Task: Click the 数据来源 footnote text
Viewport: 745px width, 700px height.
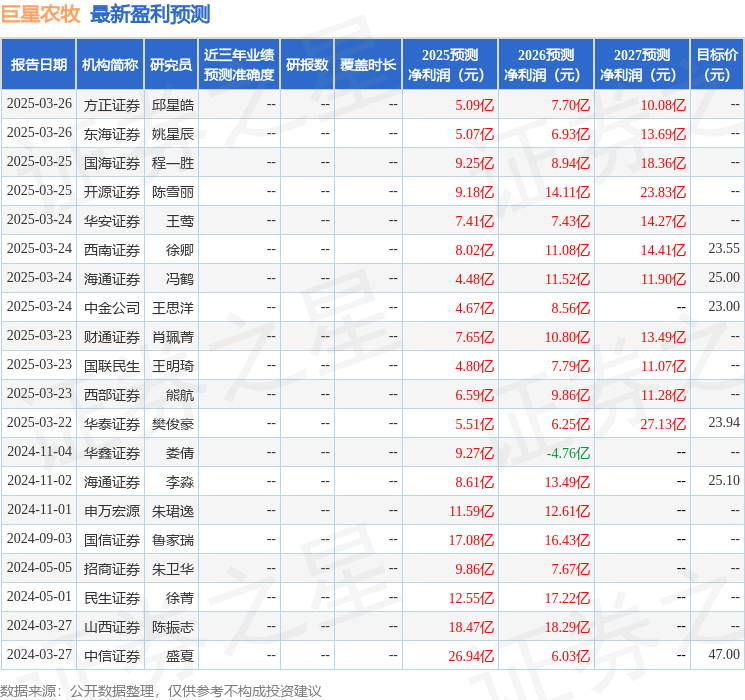Action: coord(160,690)
